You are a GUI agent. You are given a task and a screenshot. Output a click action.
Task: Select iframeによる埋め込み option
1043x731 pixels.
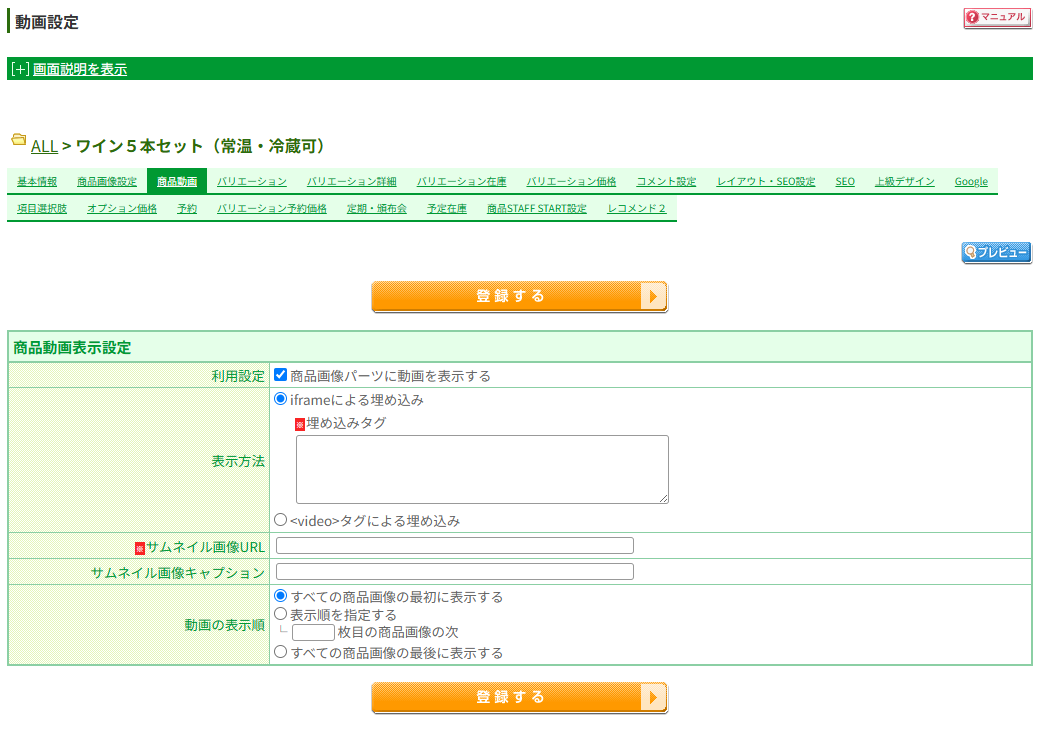coord(279,397)
